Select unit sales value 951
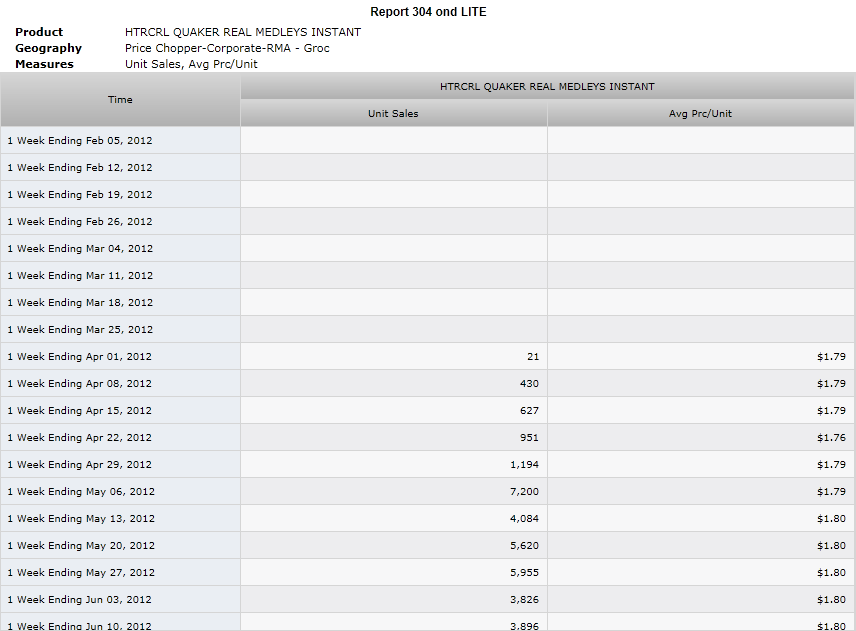856x631 pixels. [x=530, y=438]
